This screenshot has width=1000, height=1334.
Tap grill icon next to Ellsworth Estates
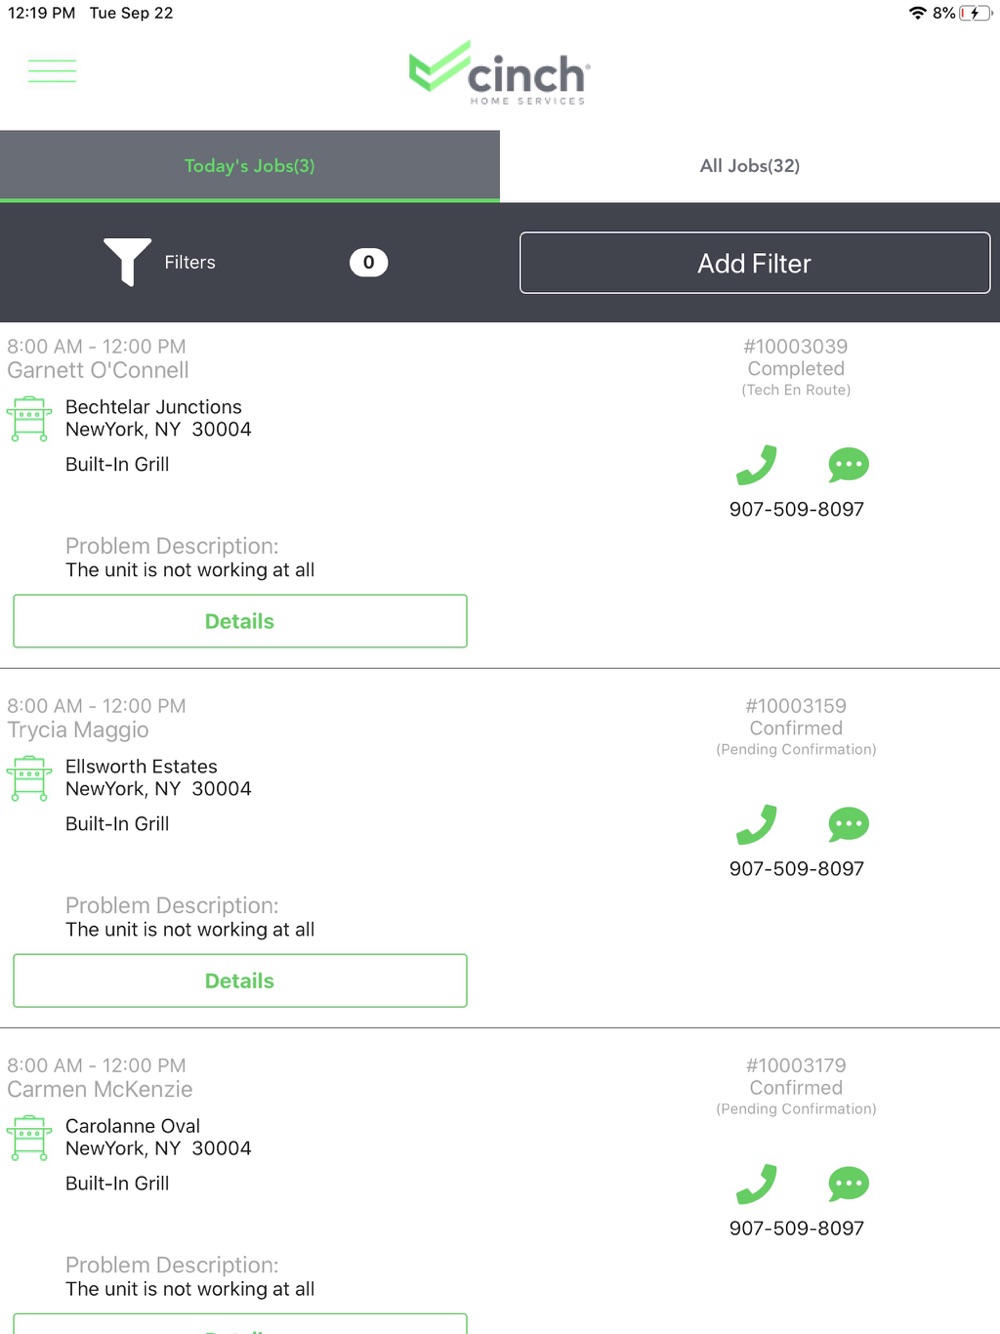(30, 778)
